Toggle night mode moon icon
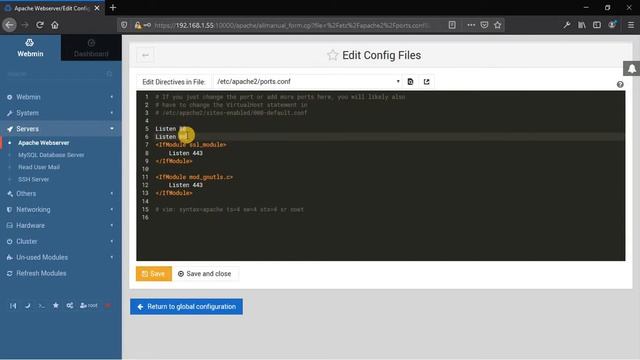640x360 pixels. pyautogui.click(x=27, y=306)
